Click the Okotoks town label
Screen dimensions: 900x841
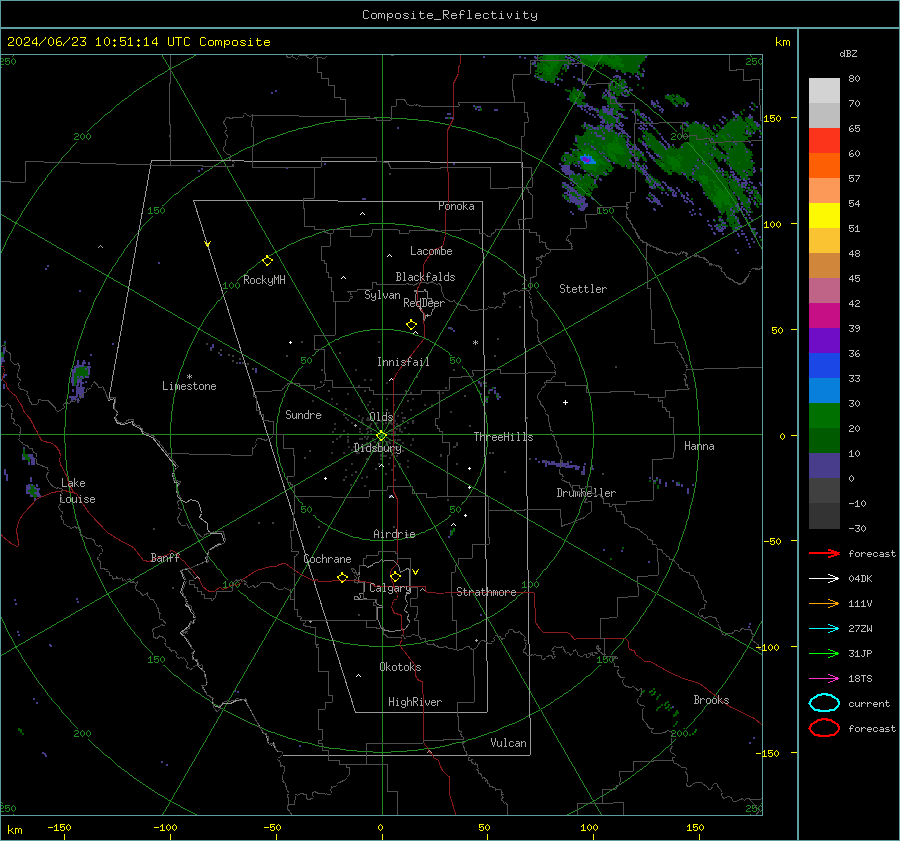pos(400,667)
